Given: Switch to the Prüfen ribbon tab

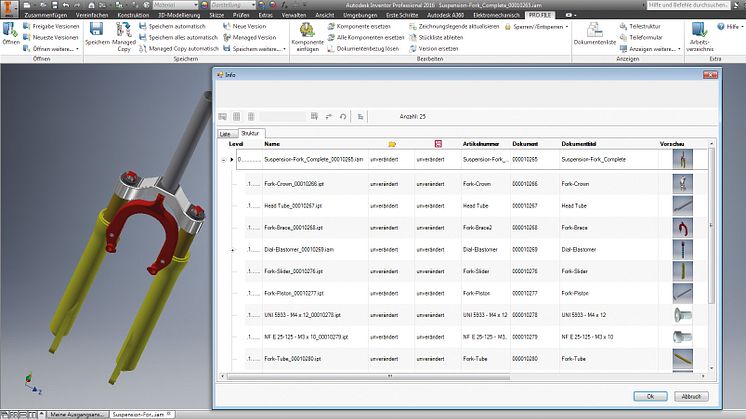Looking at the screenshot, I should click(x=241, y=15).
